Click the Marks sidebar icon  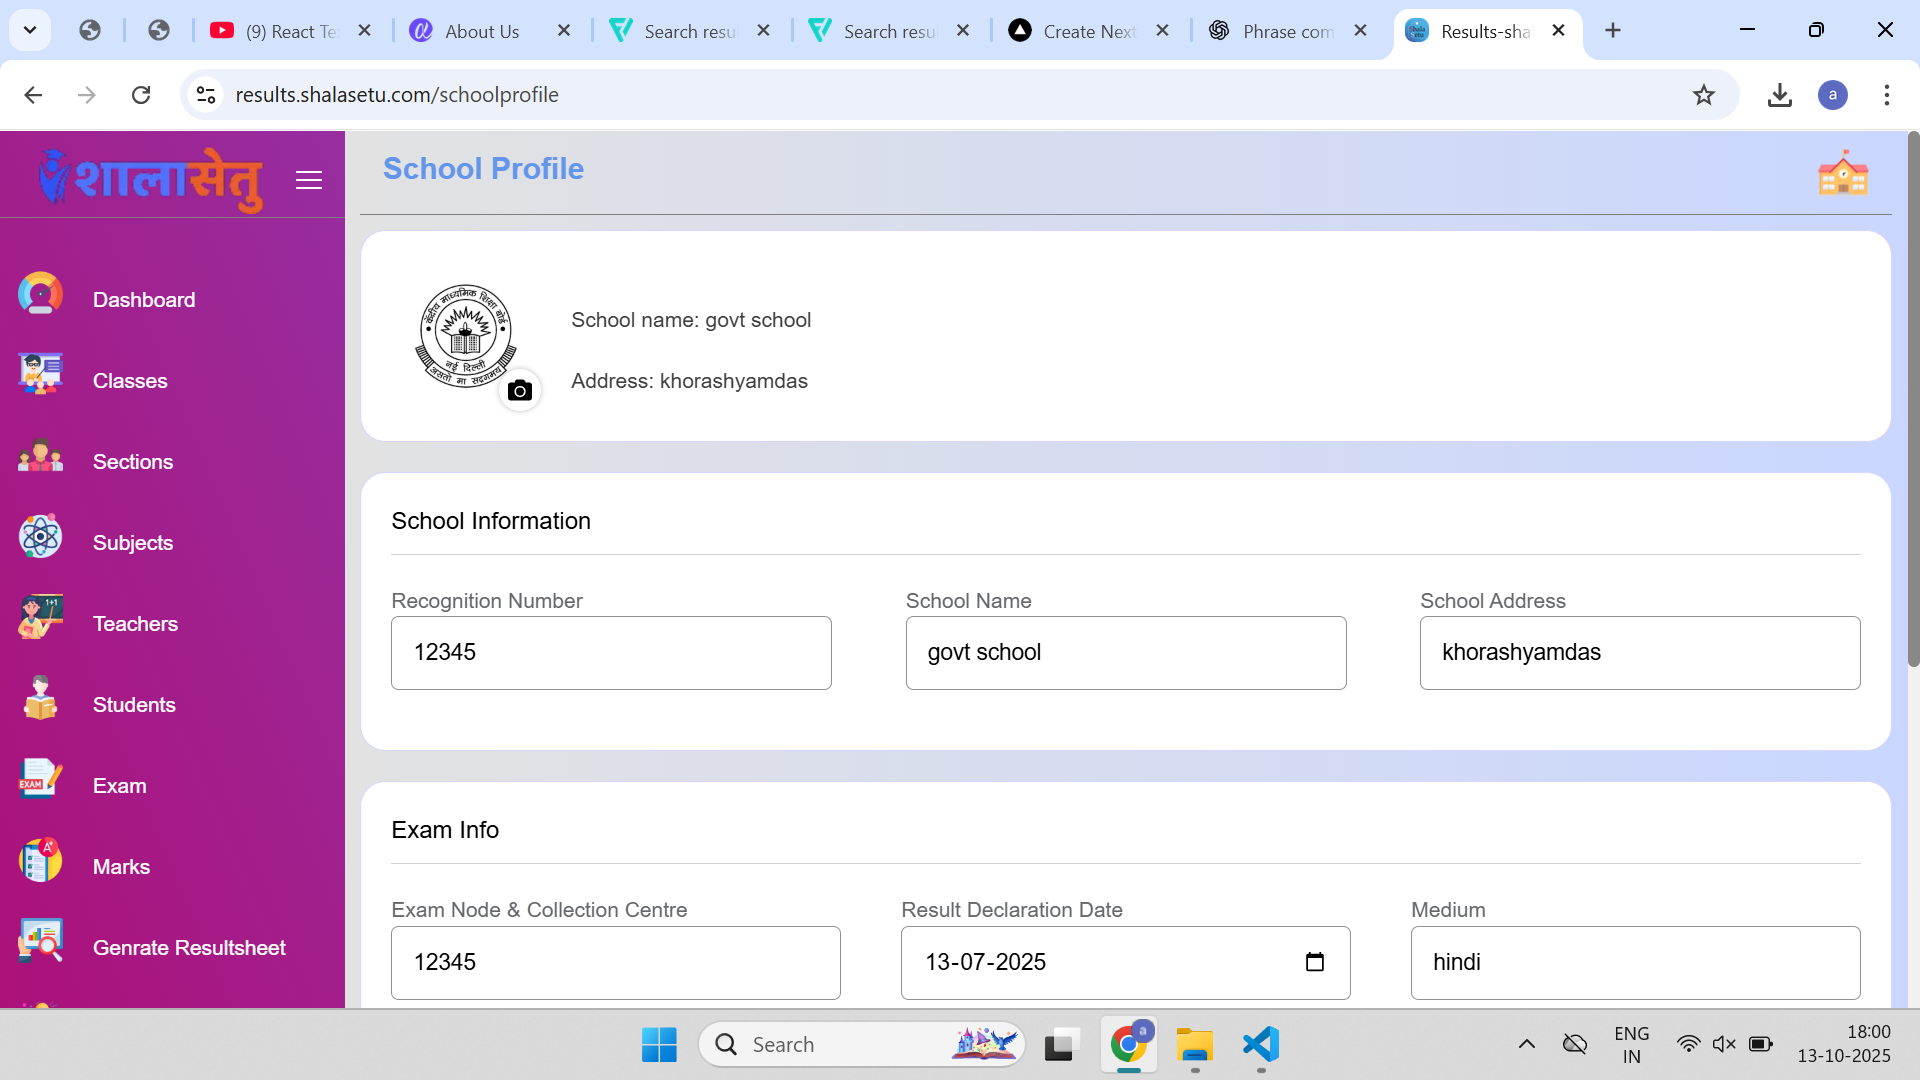(40, 862)
